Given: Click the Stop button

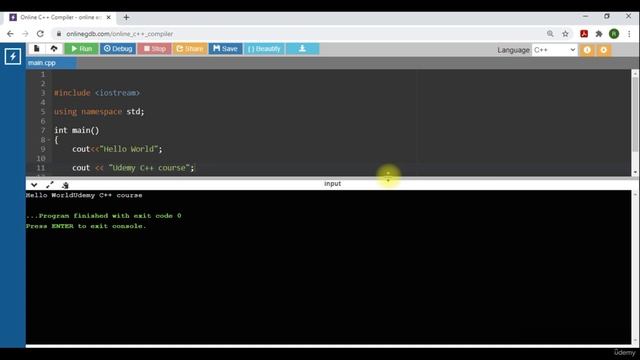Looking at the screenshot, I should click(155, 49).
